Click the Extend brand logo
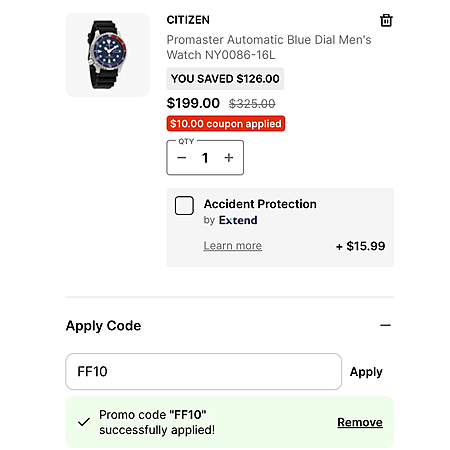The width and height of the screenshot is (450, 450). coord(238,220)
